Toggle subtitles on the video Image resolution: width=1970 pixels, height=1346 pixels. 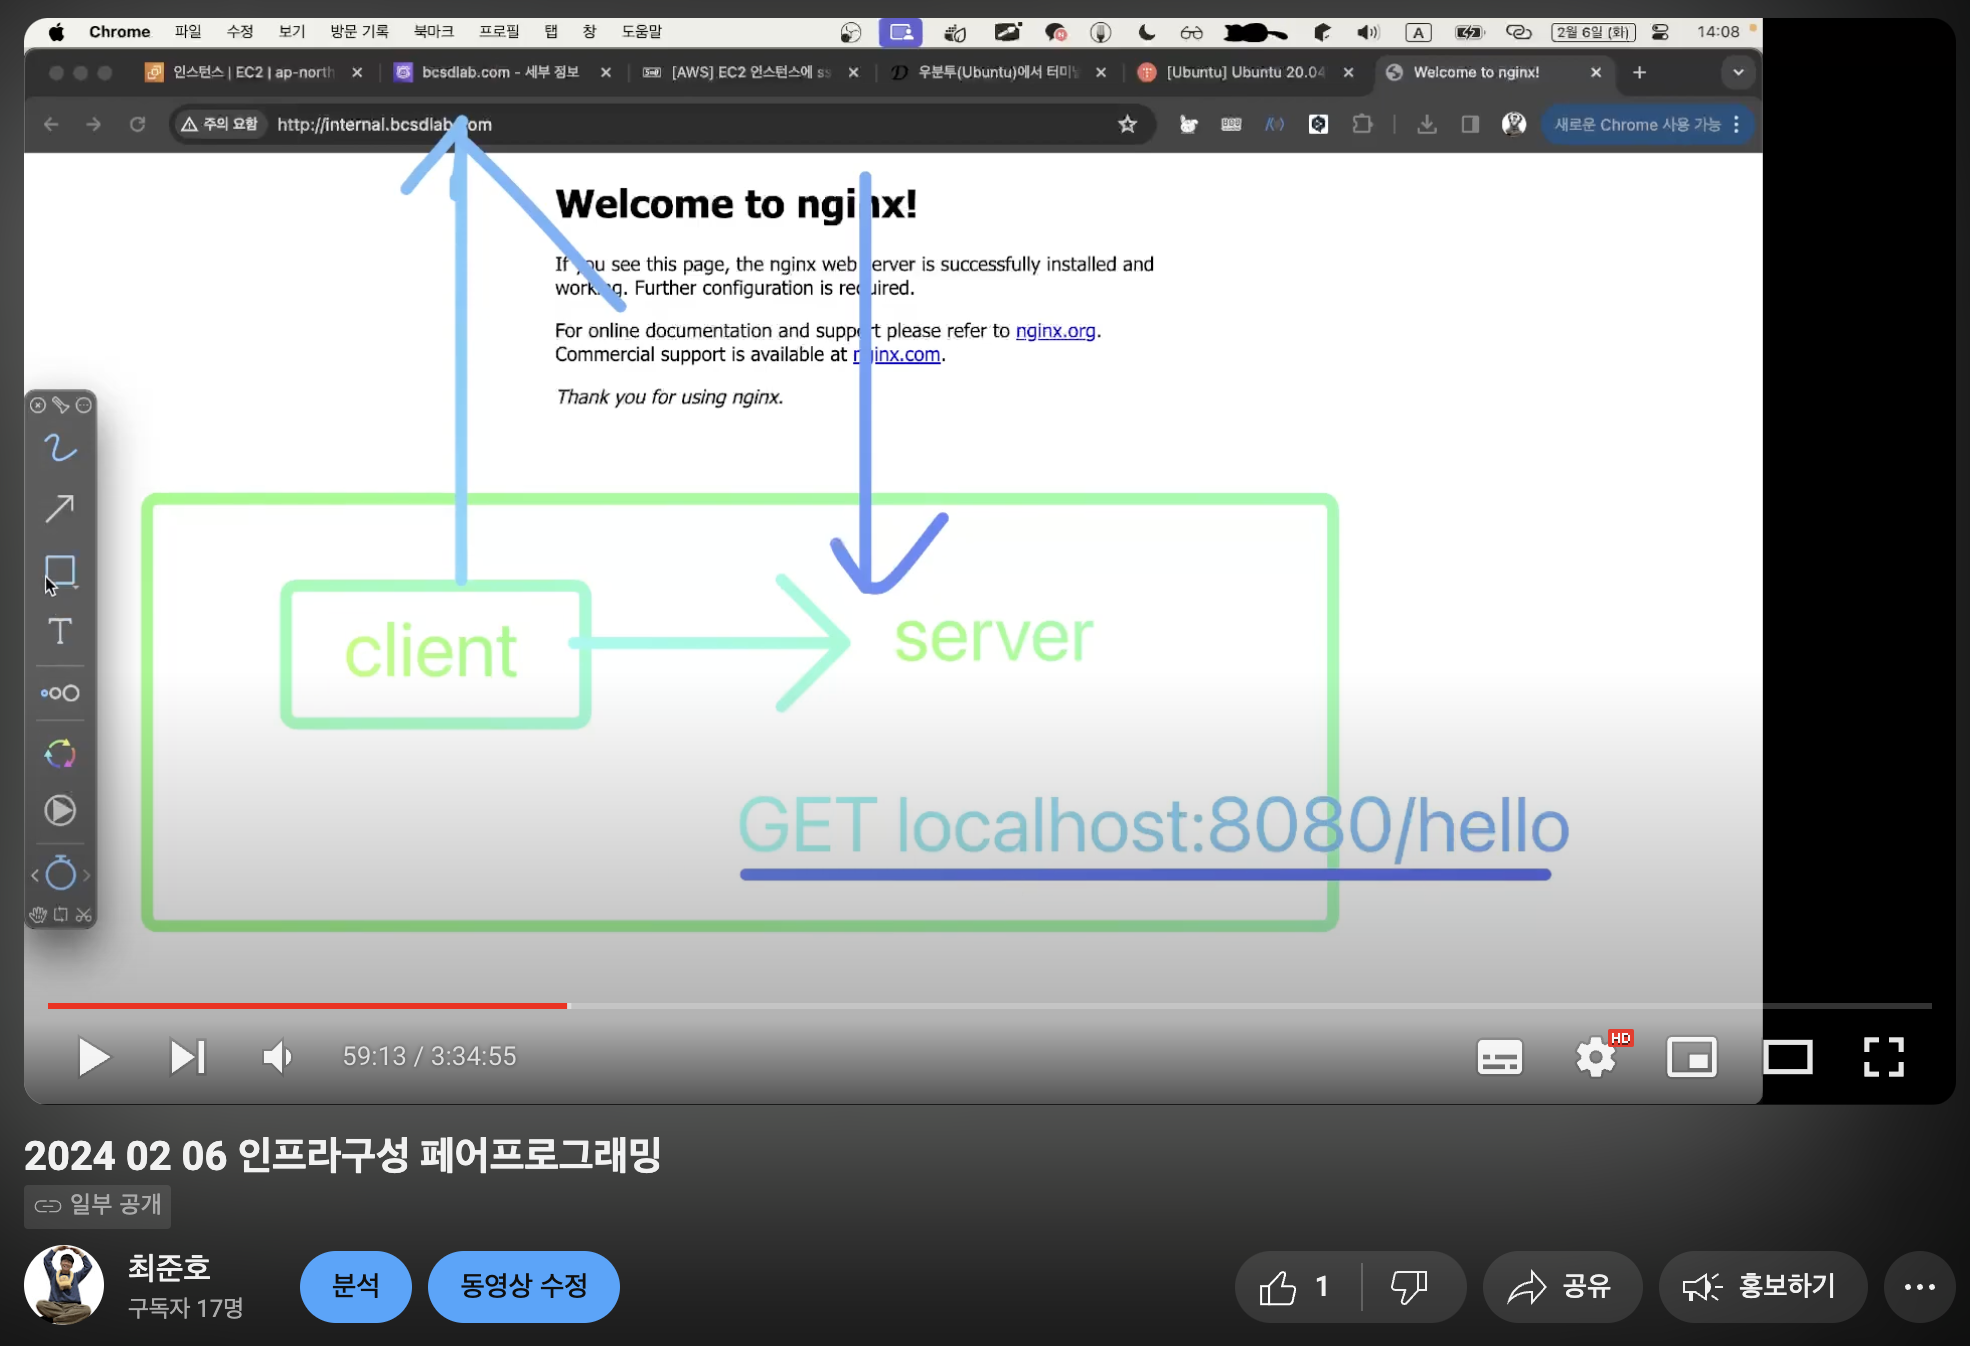[1499, 1057]
